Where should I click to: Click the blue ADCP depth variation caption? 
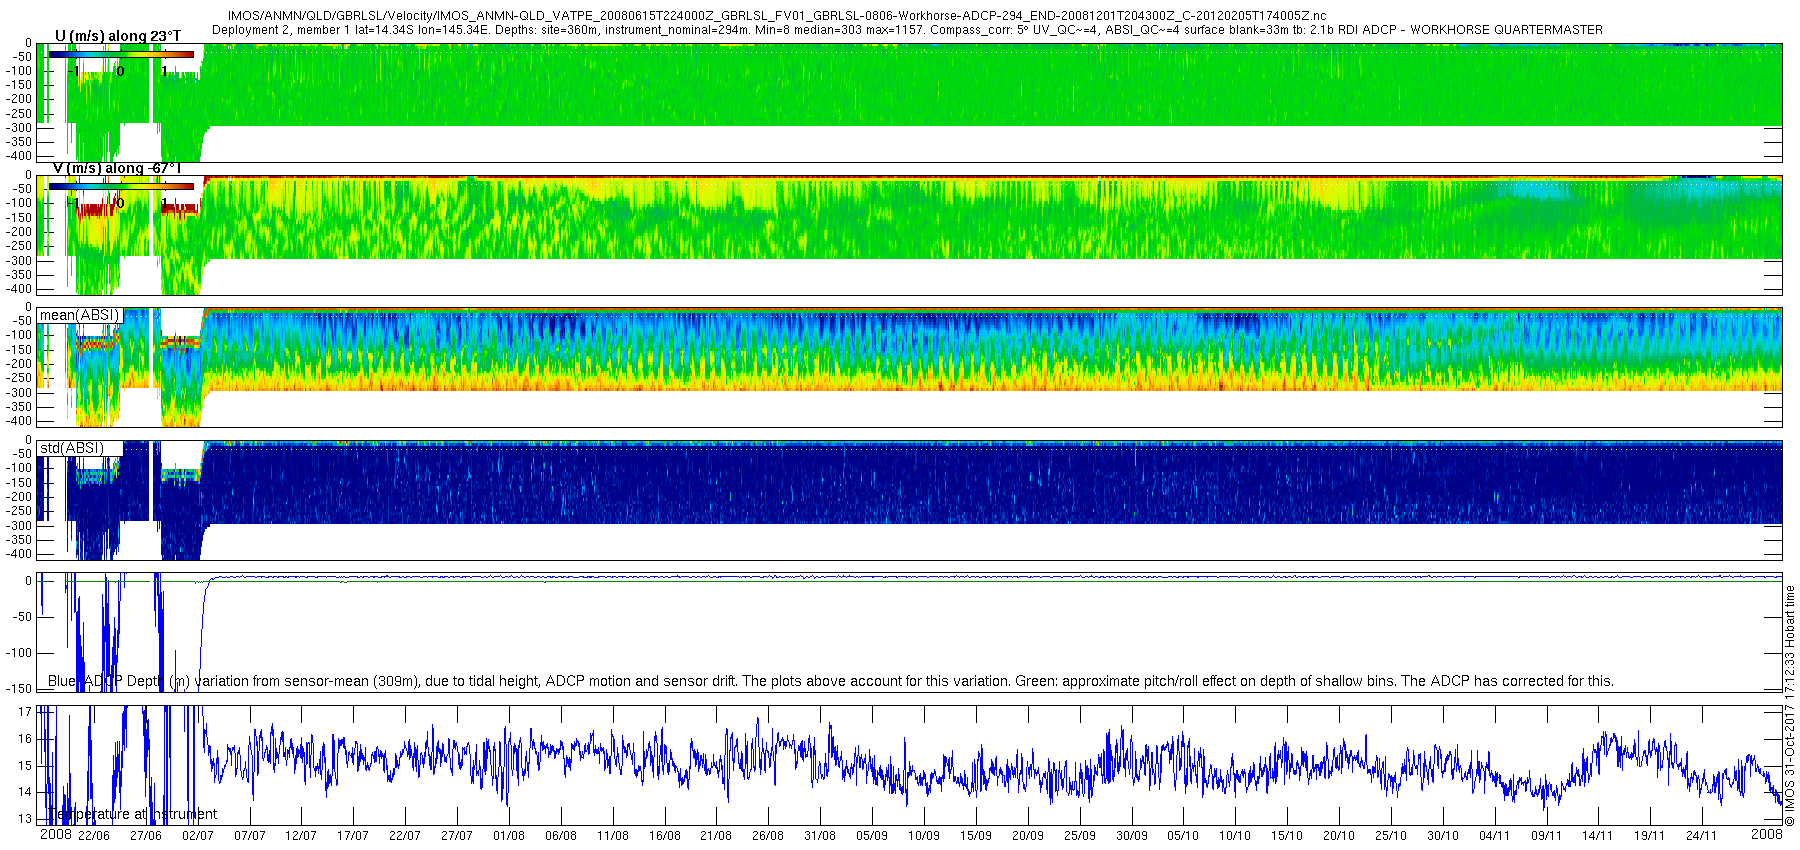coord(830,681)
